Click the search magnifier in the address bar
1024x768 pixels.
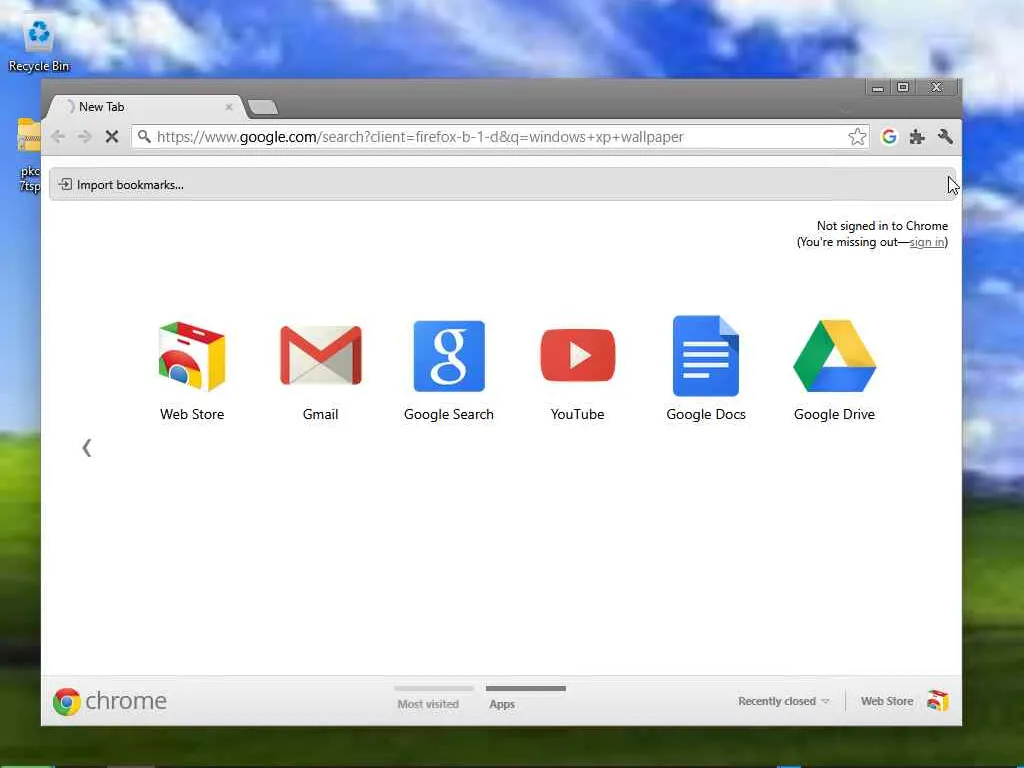click(x=144, y=136)
